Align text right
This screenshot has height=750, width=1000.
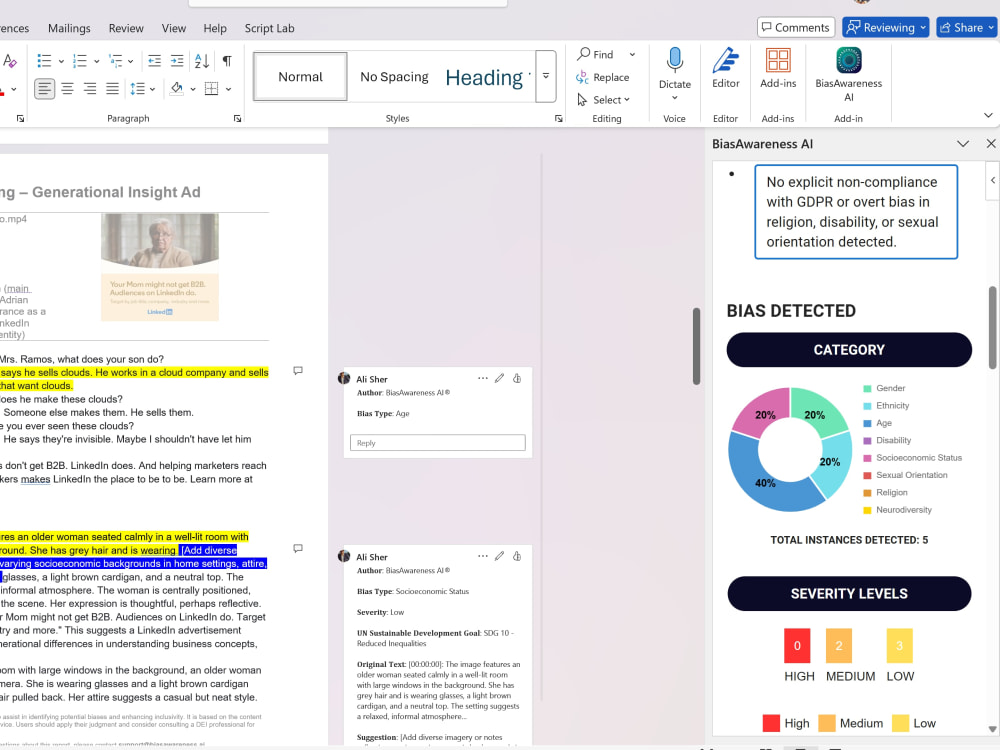coord(90,89)
